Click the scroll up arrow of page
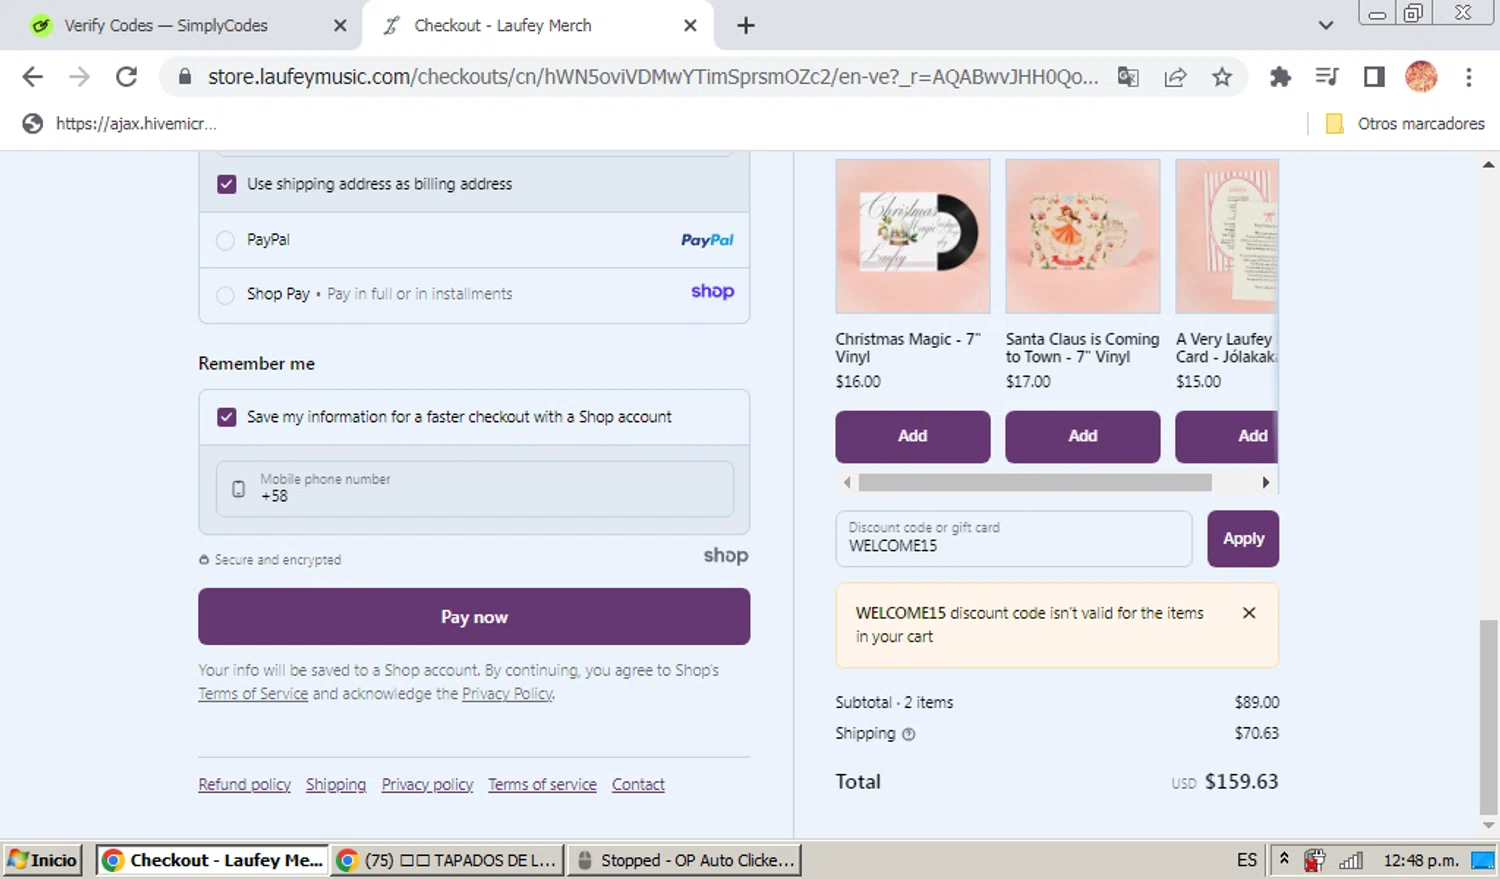The width and height of the screenshot is (1500, 879). point(1489,163)
